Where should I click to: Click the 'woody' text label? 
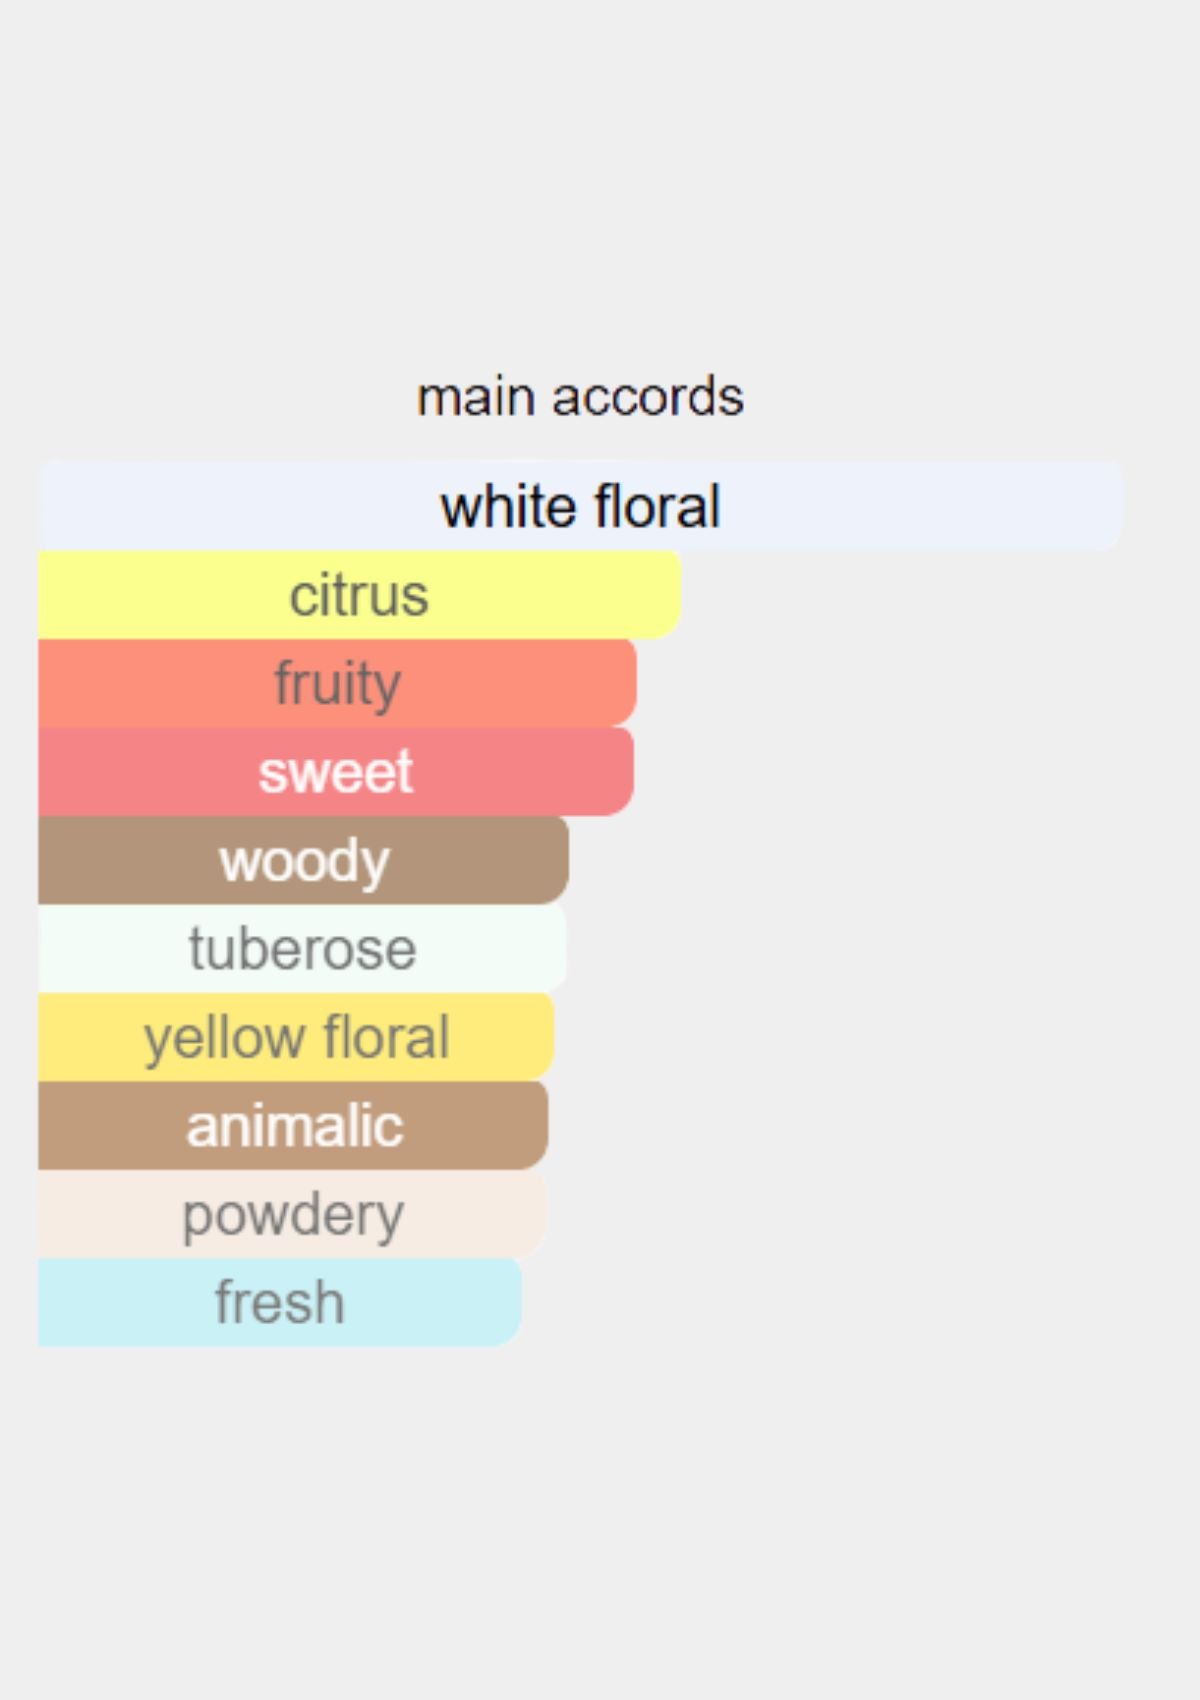[304, 860]
